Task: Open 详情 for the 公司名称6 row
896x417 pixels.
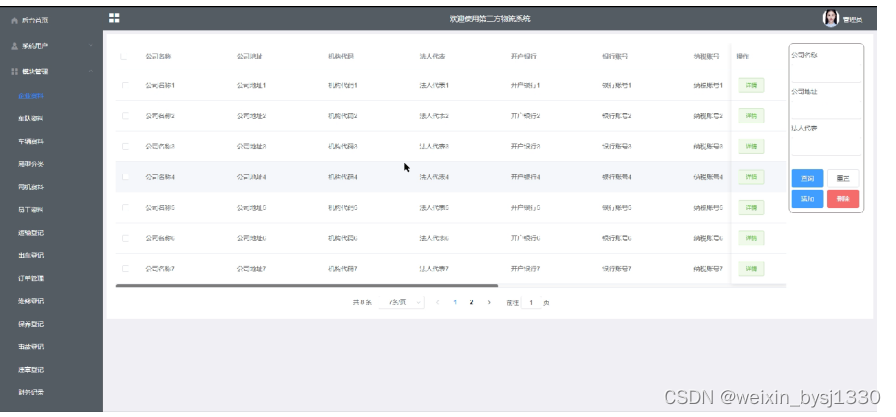Action: click(x=751, y=238)
